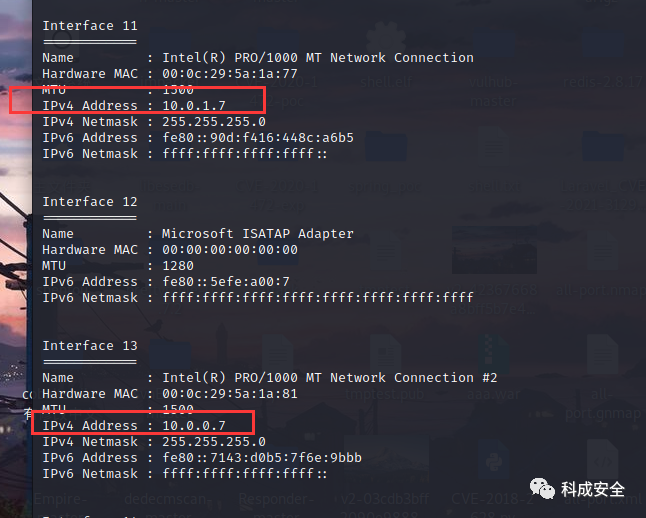Click the MTU value 1280
This screenshot has height=518, width=646.
(x=178, y=265)
